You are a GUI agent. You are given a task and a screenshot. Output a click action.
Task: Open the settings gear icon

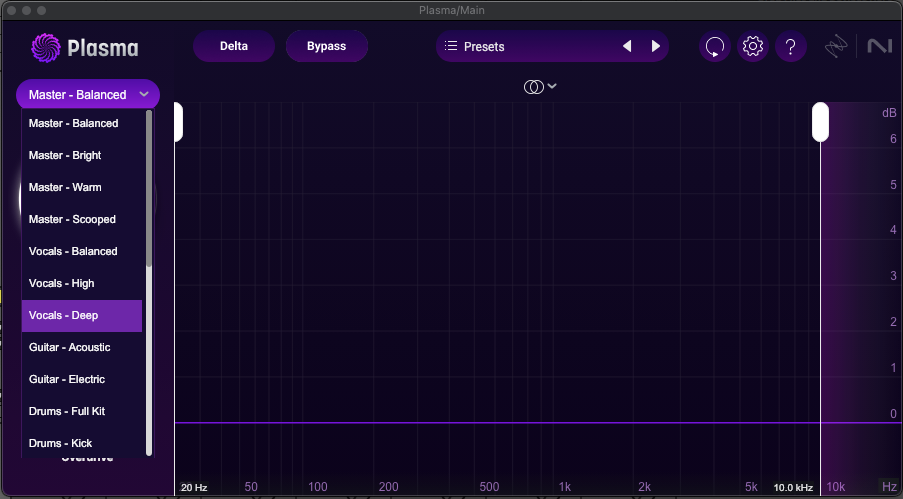753,46
